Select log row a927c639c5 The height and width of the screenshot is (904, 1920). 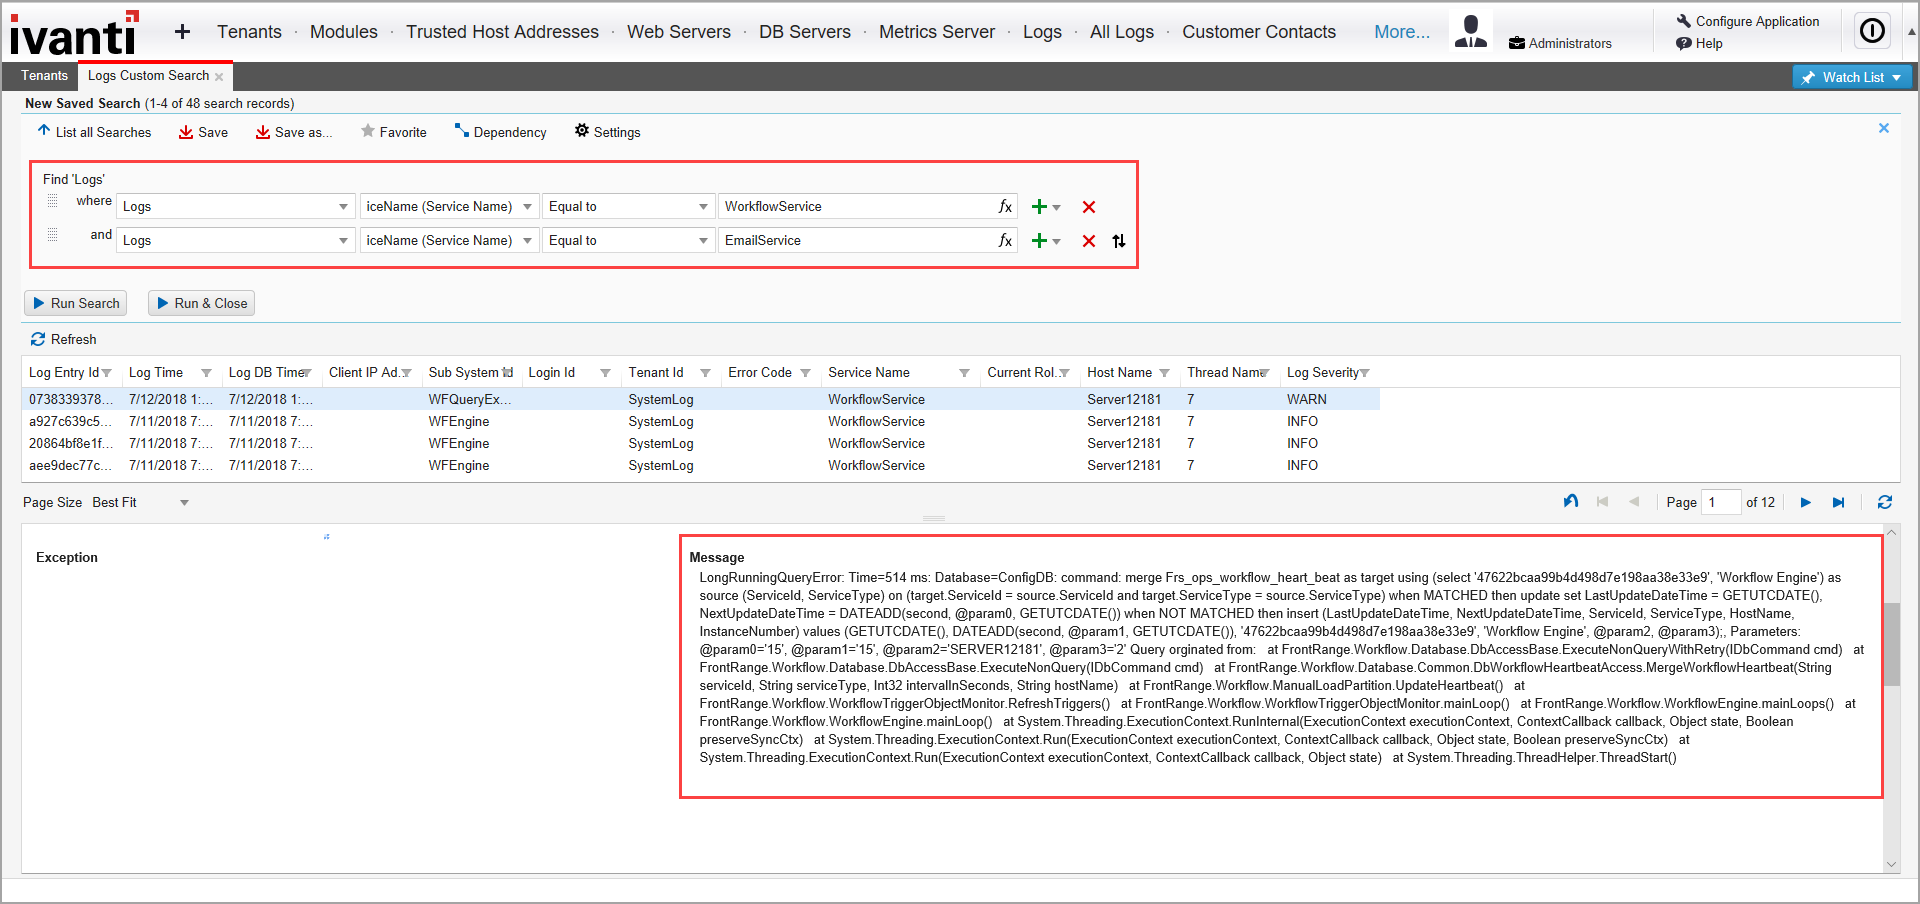(700, 421)
